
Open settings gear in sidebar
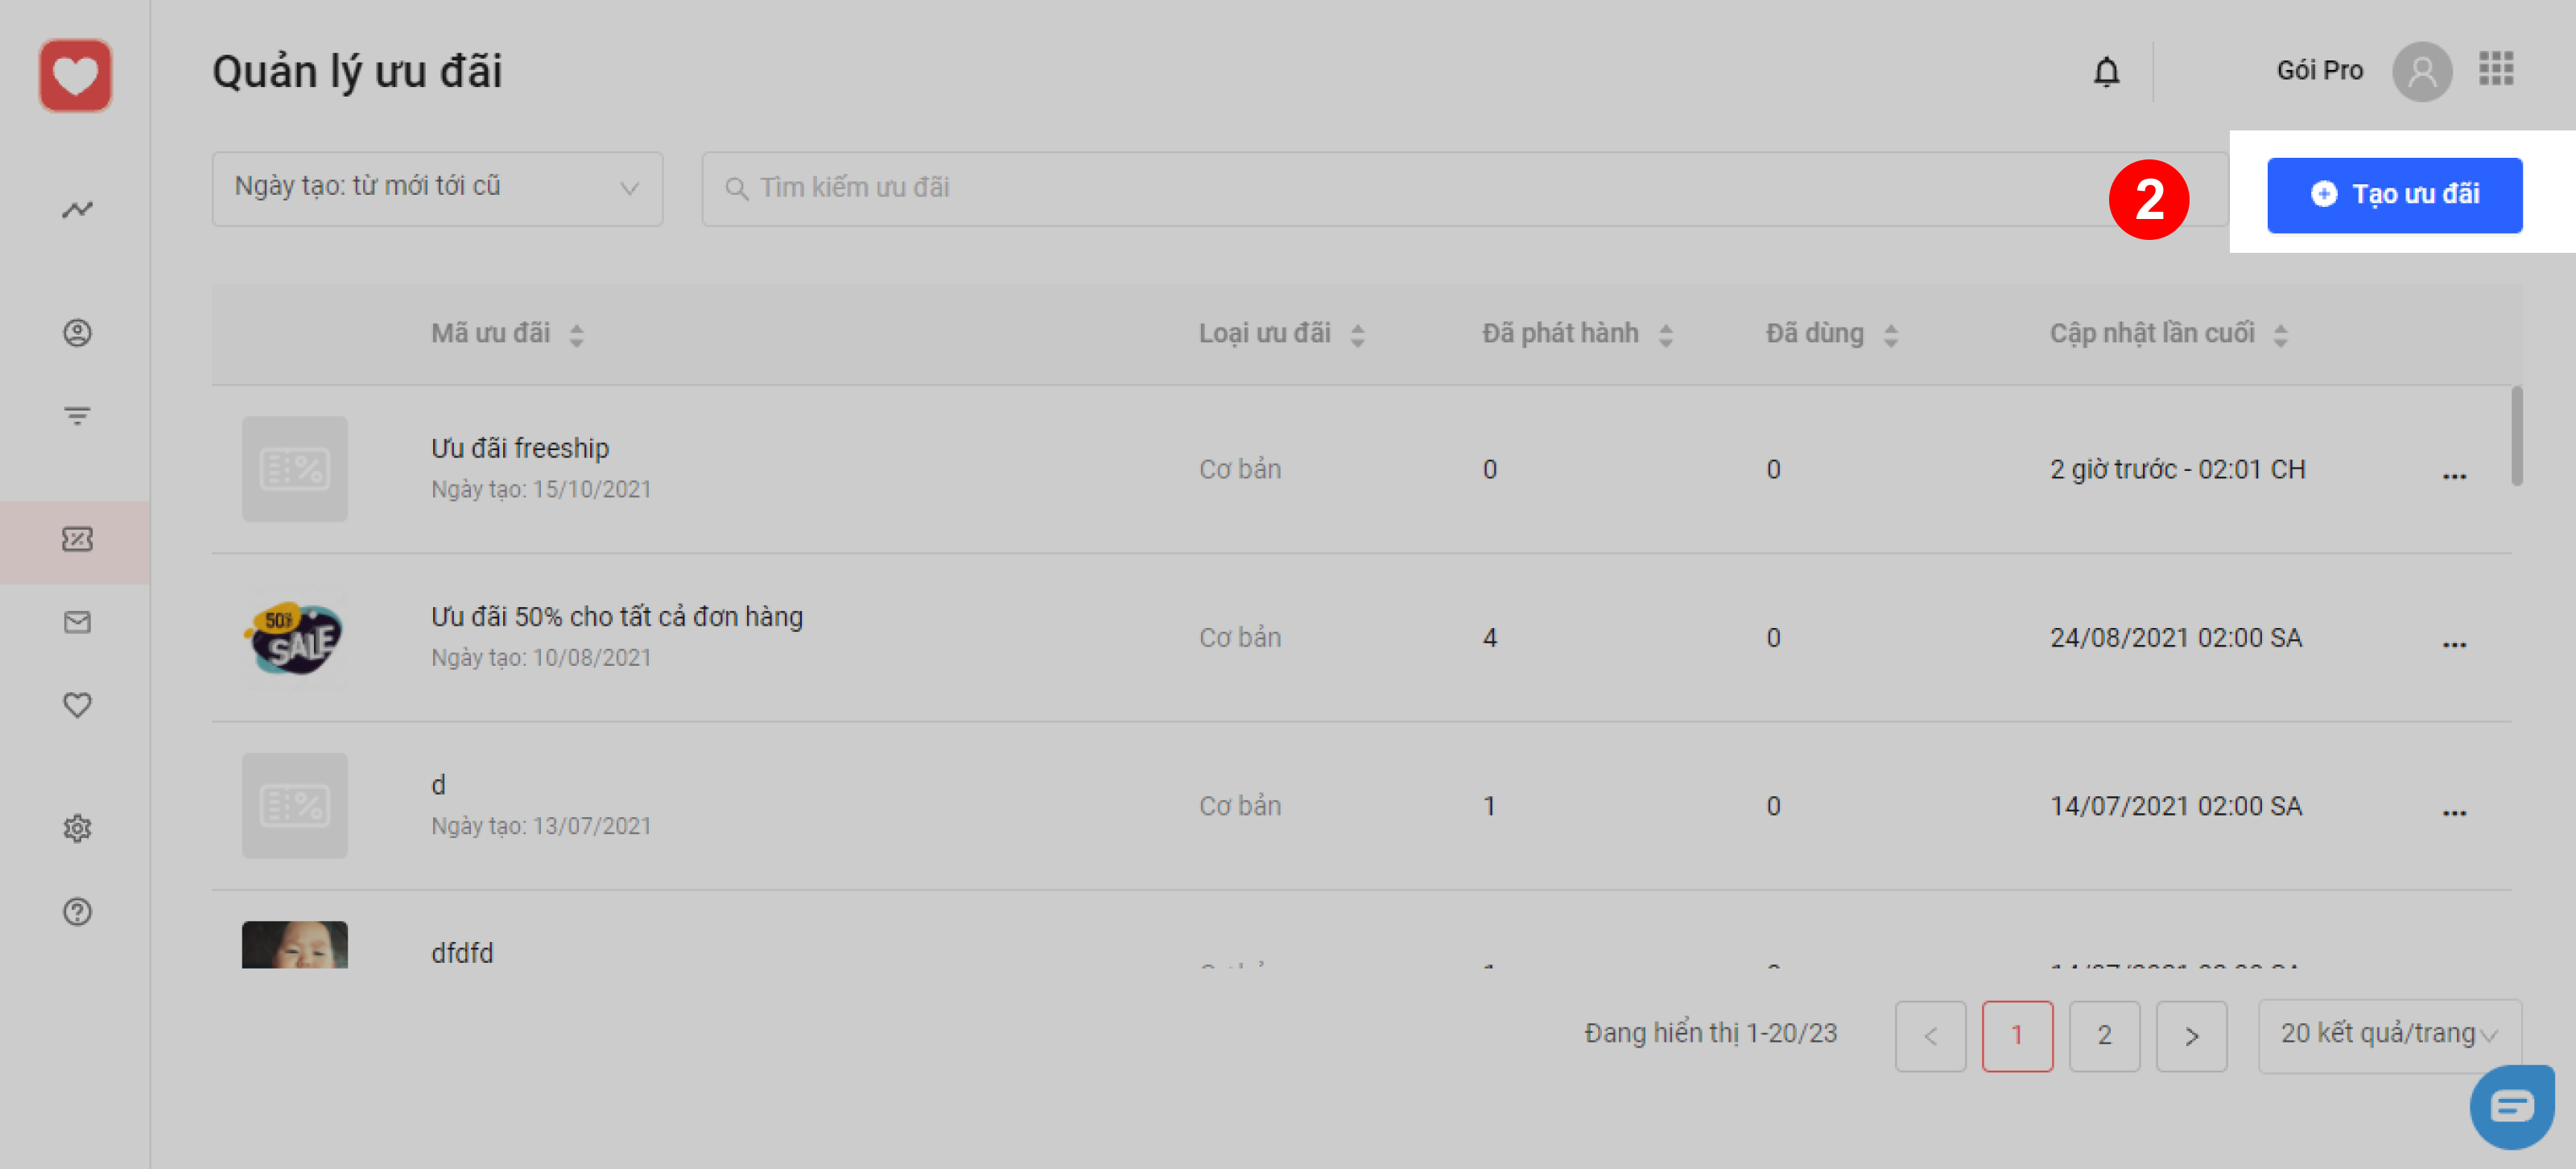(x=77, y=828)
